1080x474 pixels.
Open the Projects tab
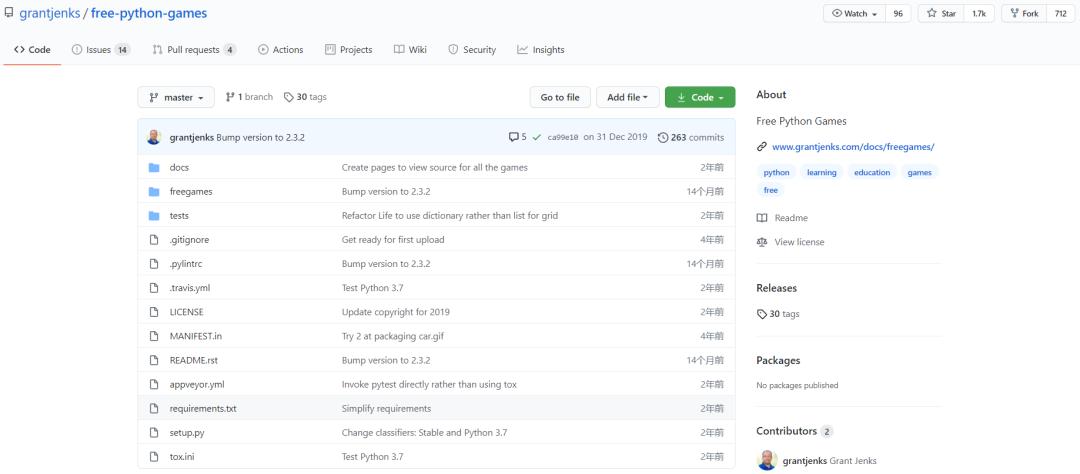349,50
